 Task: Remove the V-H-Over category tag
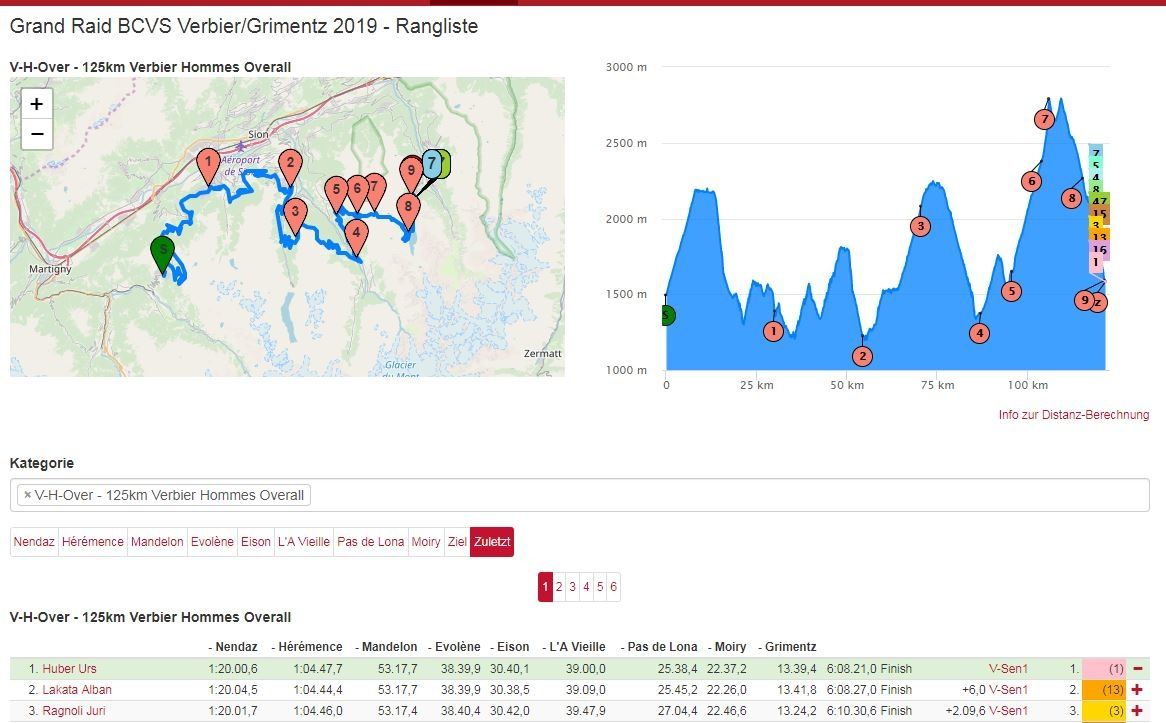click(27, 495)
